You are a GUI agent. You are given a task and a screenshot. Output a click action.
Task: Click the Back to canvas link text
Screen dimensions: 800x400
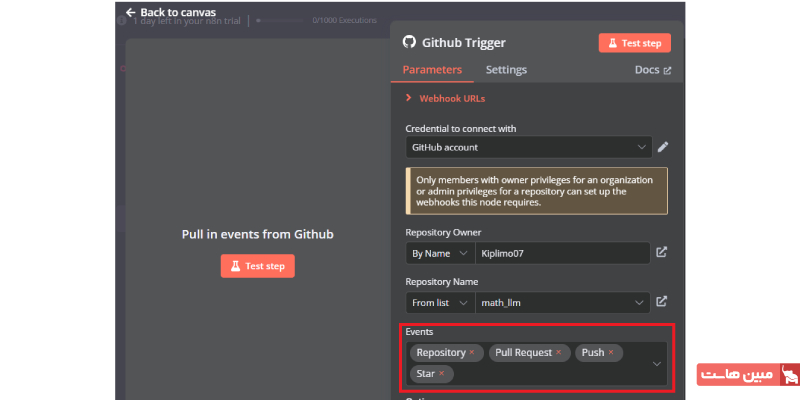(178, 12)
